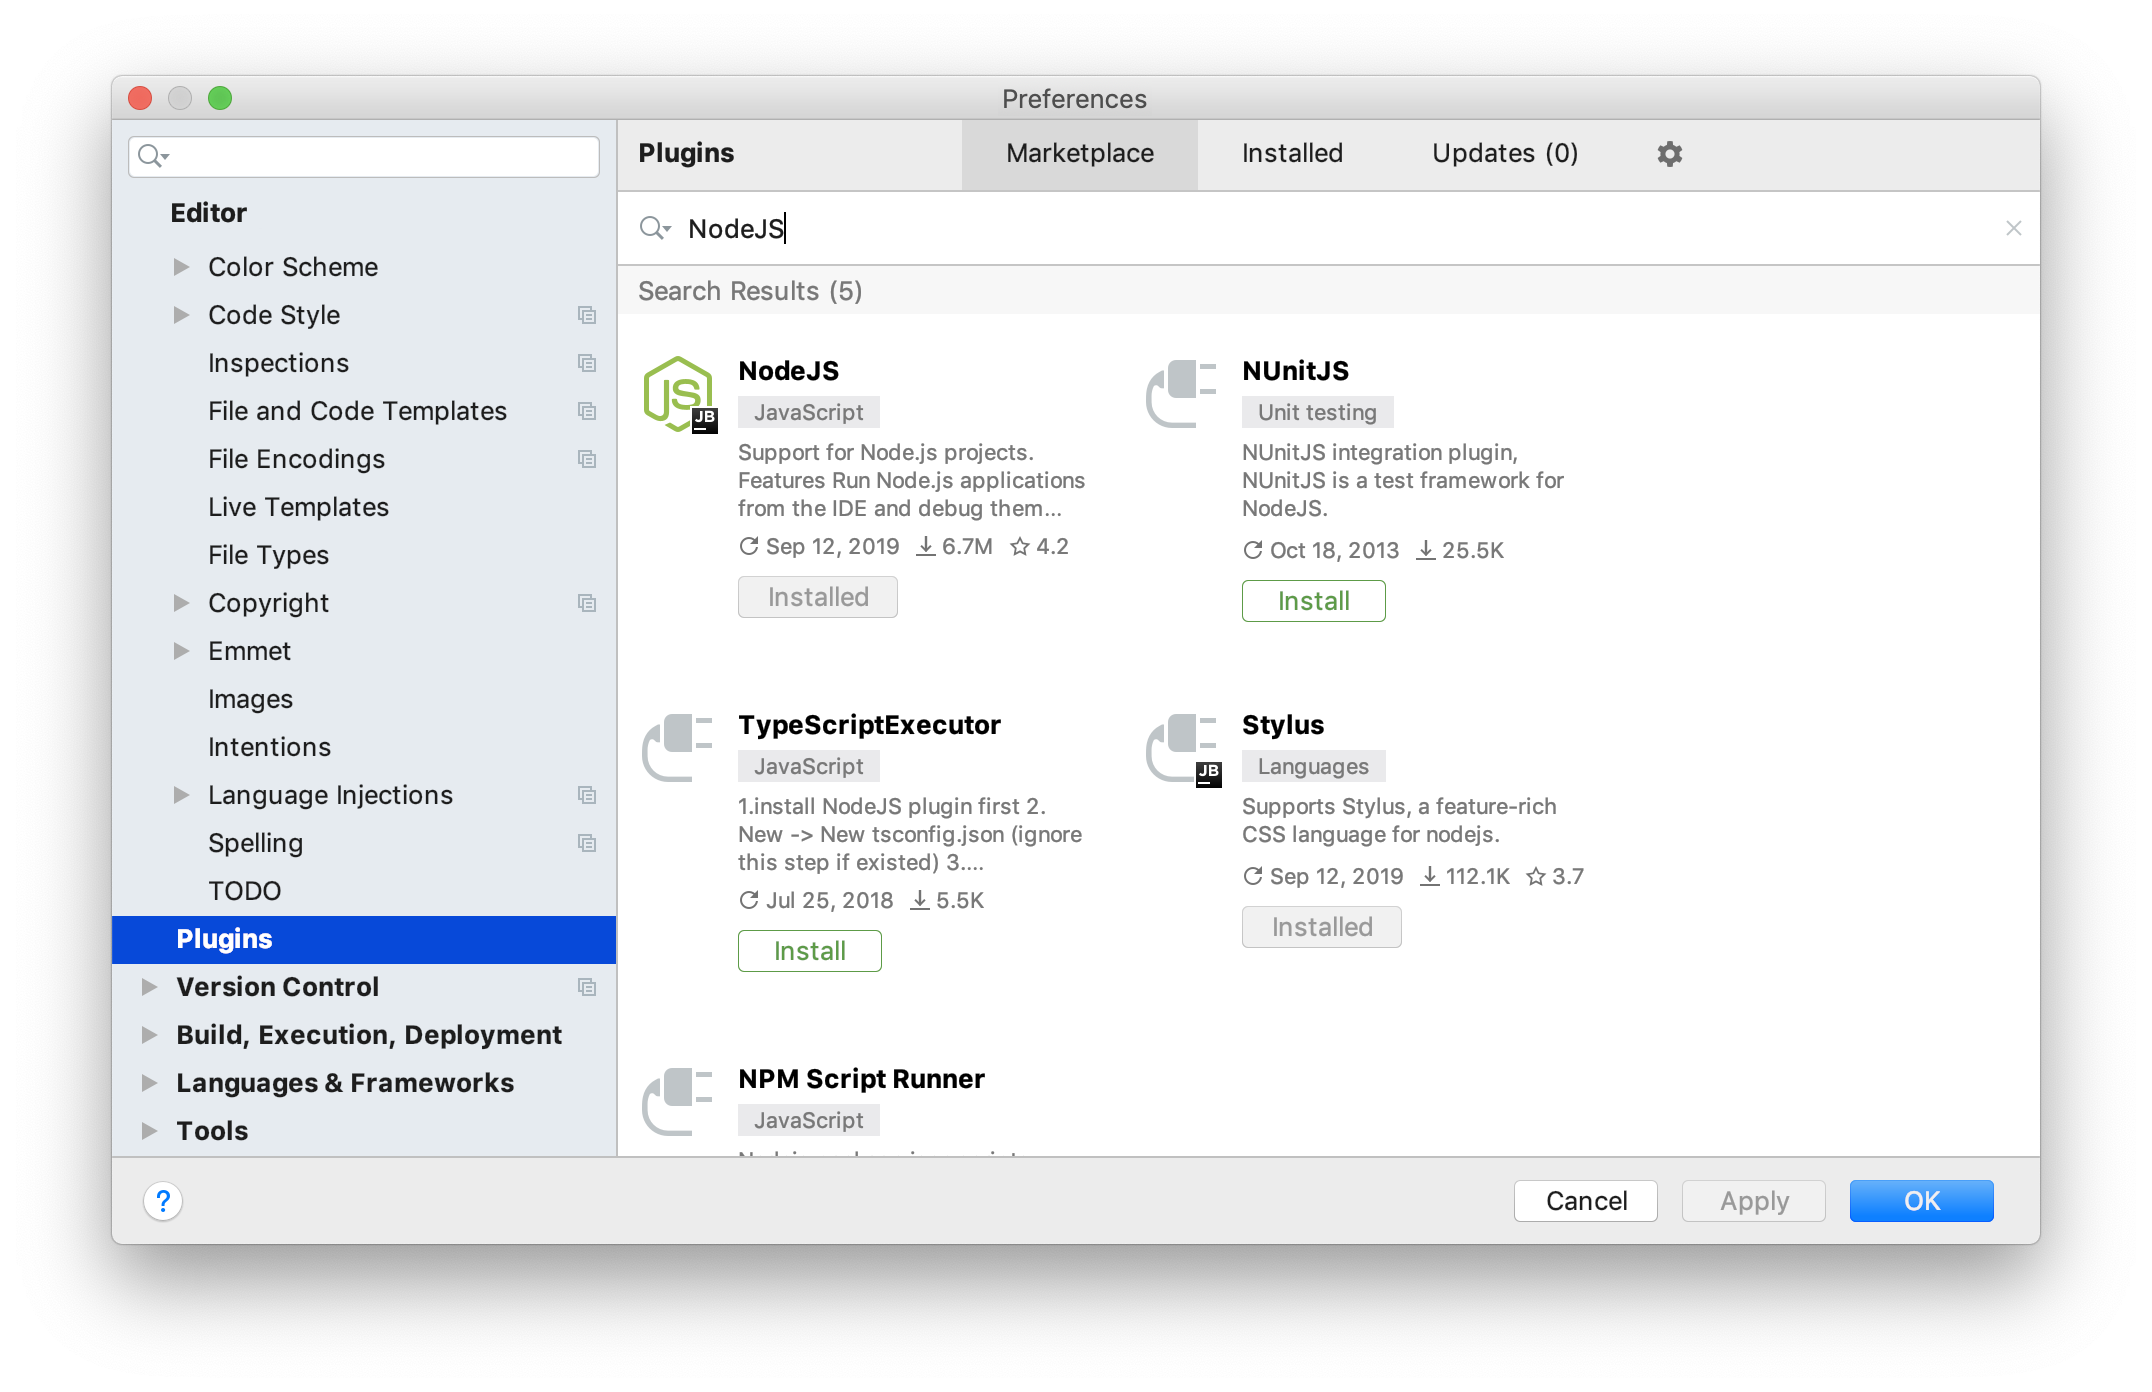Switch to the Installed tab
2152x1392 pixels.
coord(1291,153)
